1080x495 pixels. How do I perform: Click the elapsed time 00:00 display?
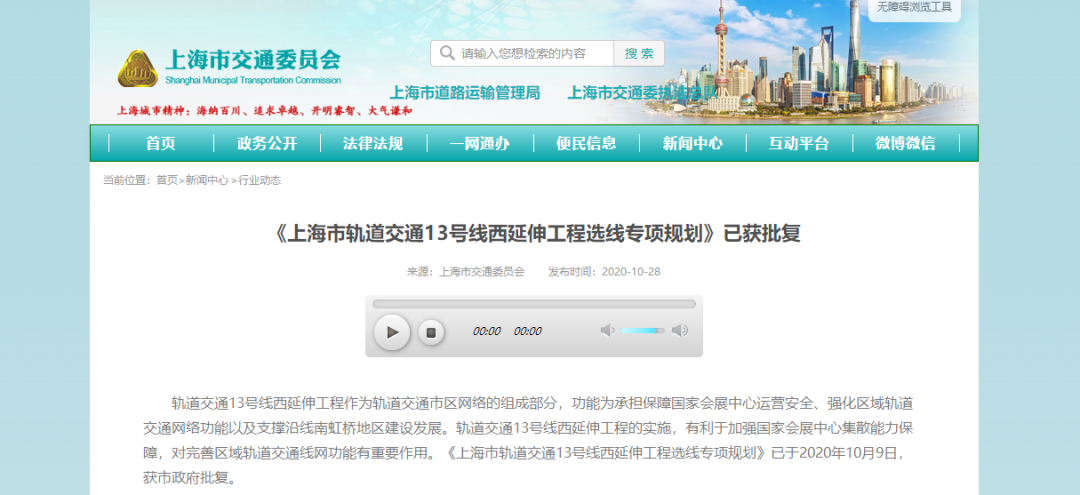click(x=486, y=331)
